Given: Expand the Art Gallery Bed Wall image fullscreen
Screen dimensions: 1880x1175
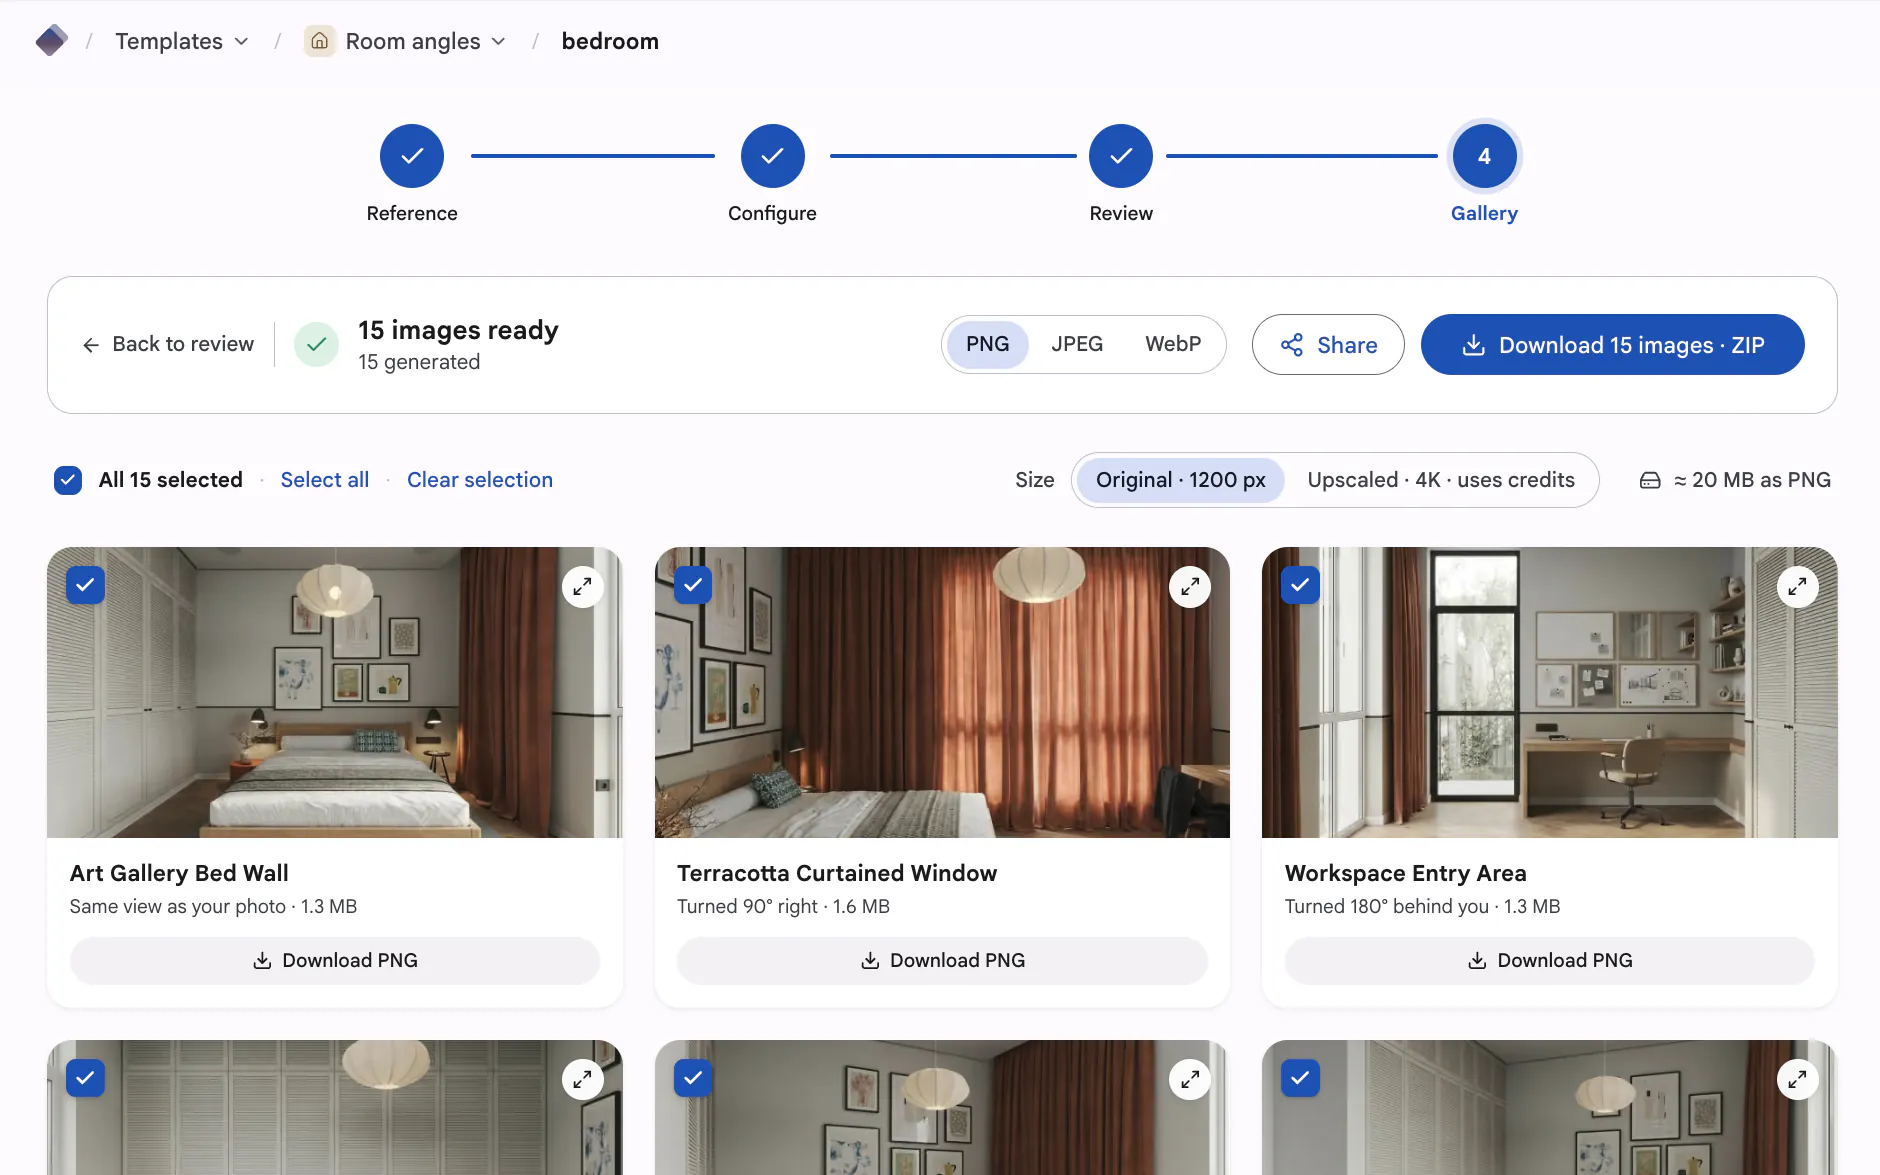Looking at the screenshot, I should pos(582,587).
